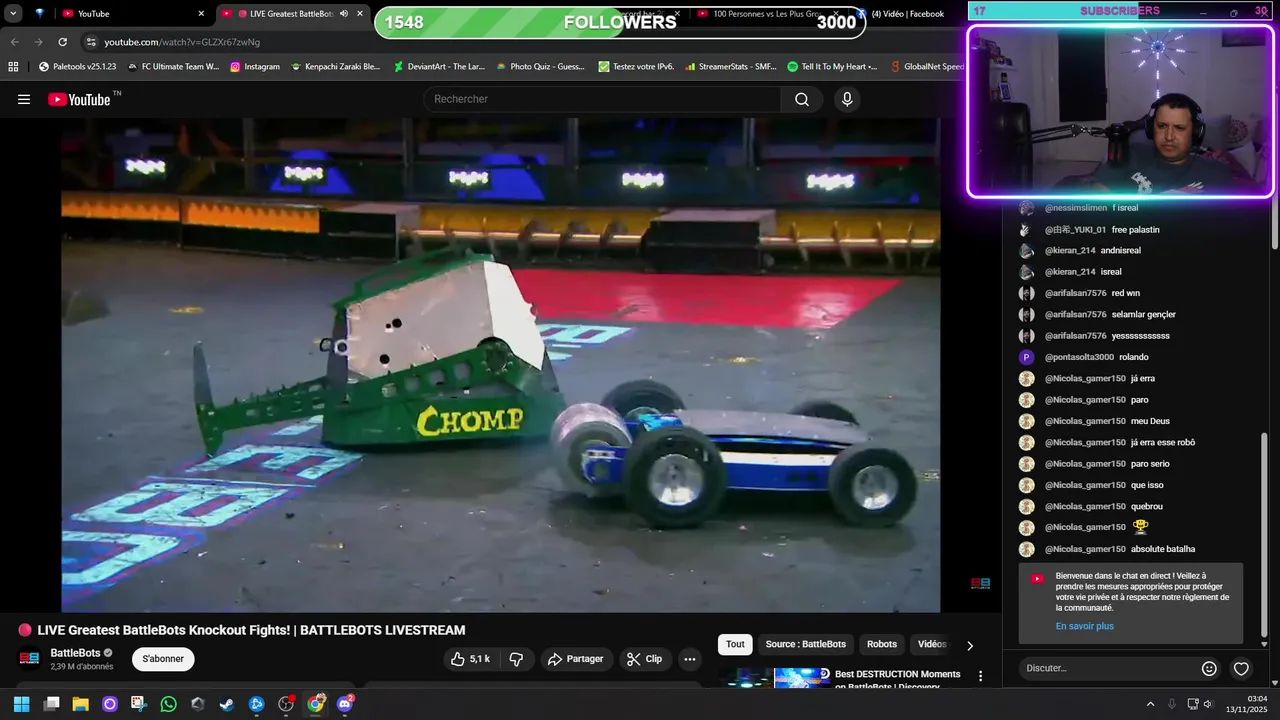Select the Robots chip

[x=882, y=644]
